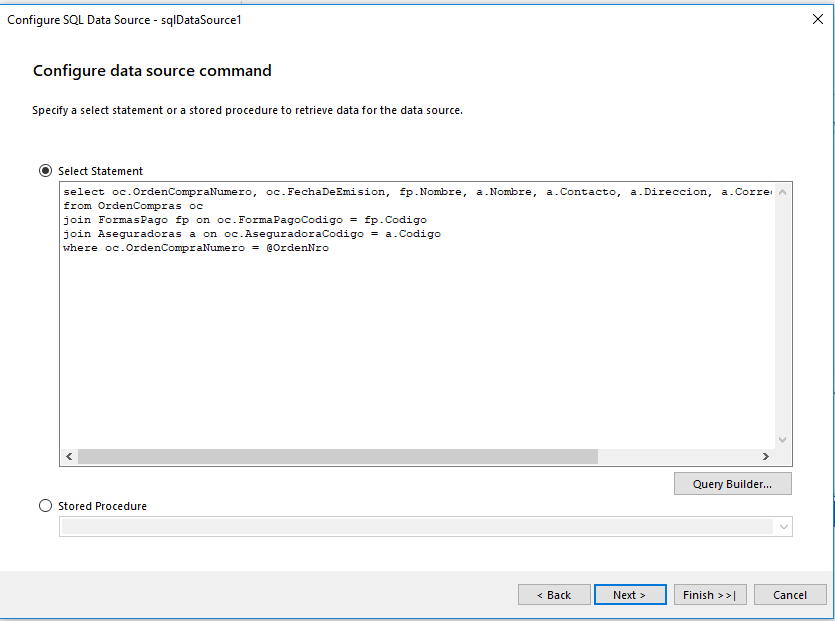Click the horizontal scrollbar right arrow
This screenshot has width=835, height=621.
(765, 456)
